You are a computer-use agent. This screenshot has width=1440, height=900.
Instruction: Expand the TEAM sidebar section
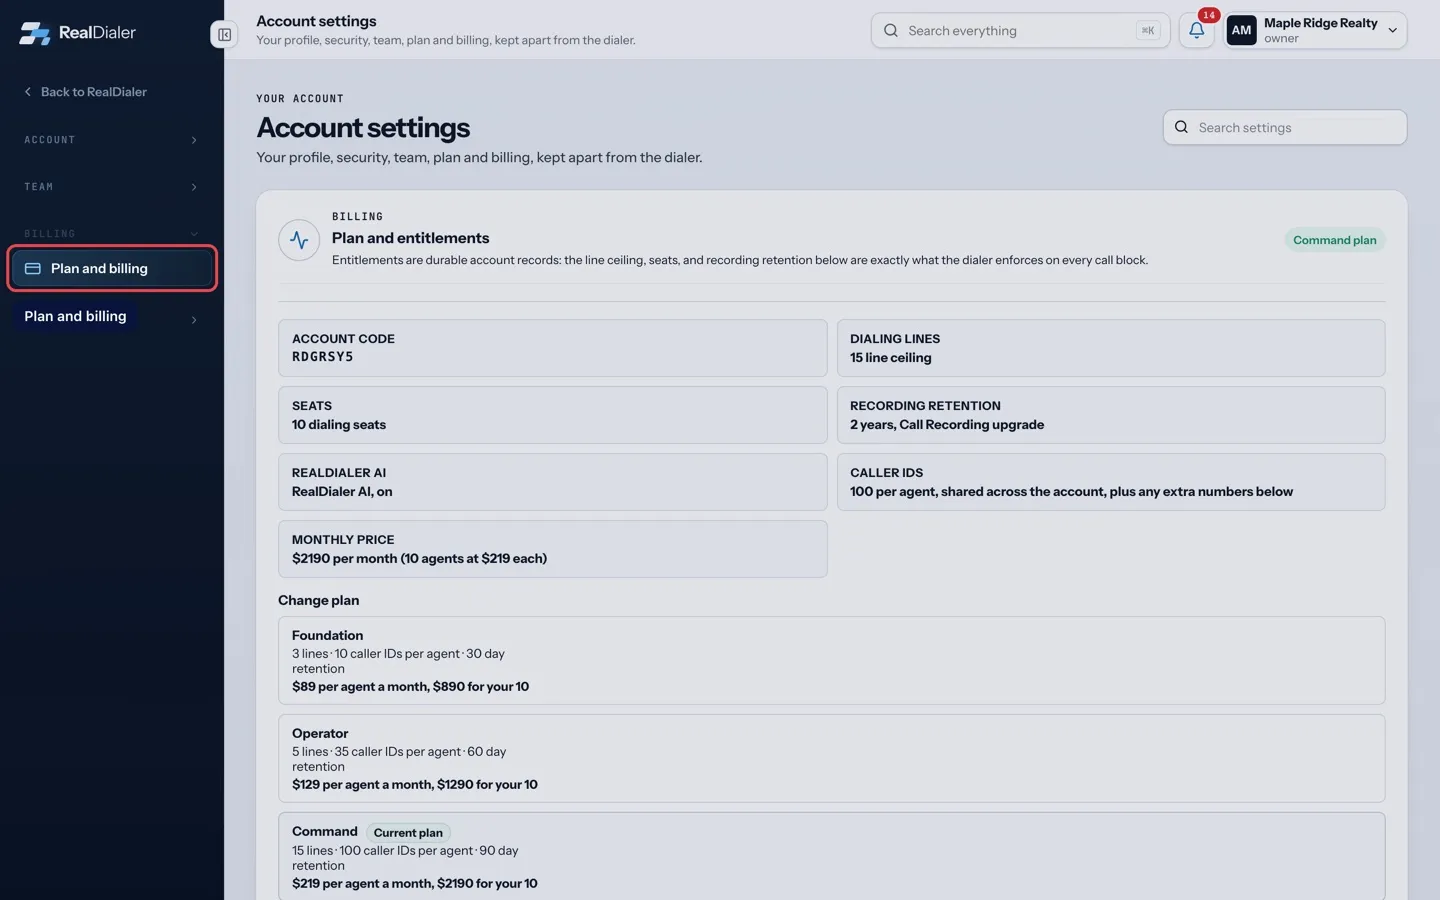pos(111,187)
